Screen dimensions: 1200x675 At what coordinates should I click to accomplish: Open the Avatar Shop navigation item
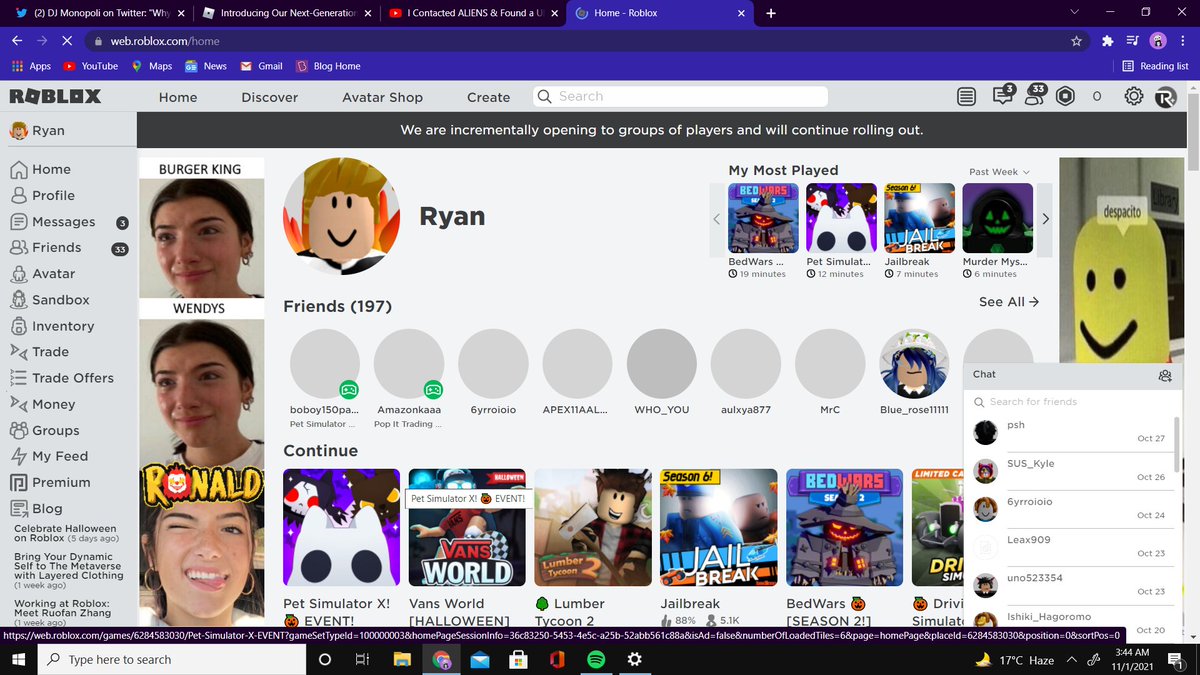[x=383, y=97]
